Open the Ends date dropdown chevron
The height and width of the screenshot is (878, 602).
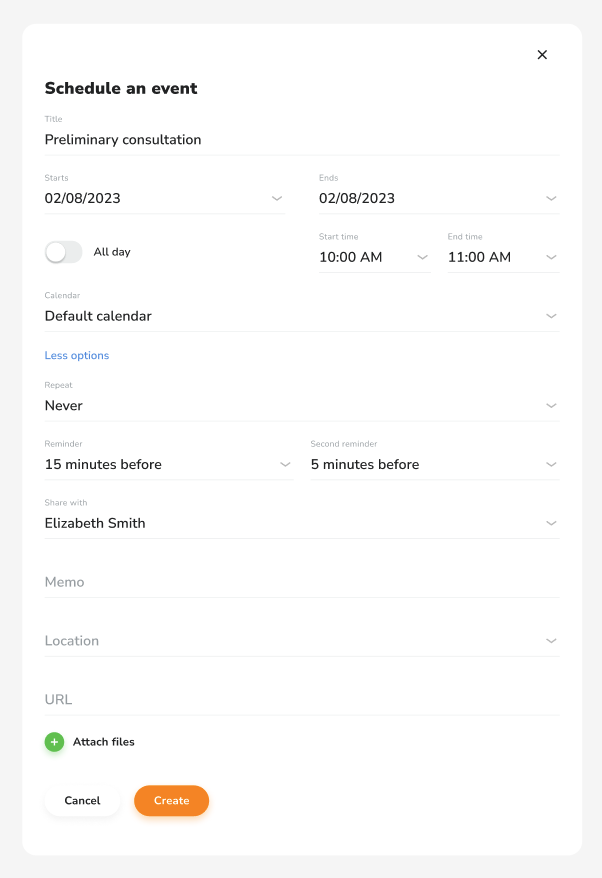coord(551,198)
